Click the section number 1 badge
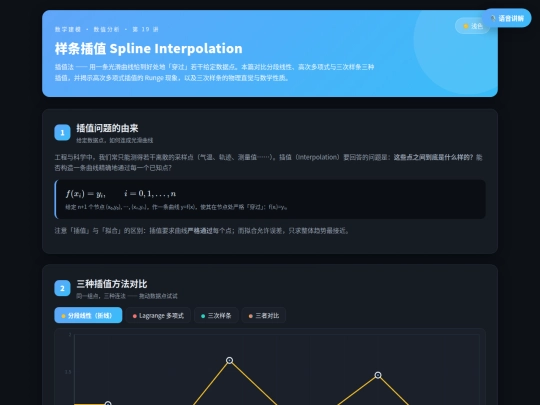The height and width of the screenshot is (405, 540). pyautogui.click(x=62, y=133)
